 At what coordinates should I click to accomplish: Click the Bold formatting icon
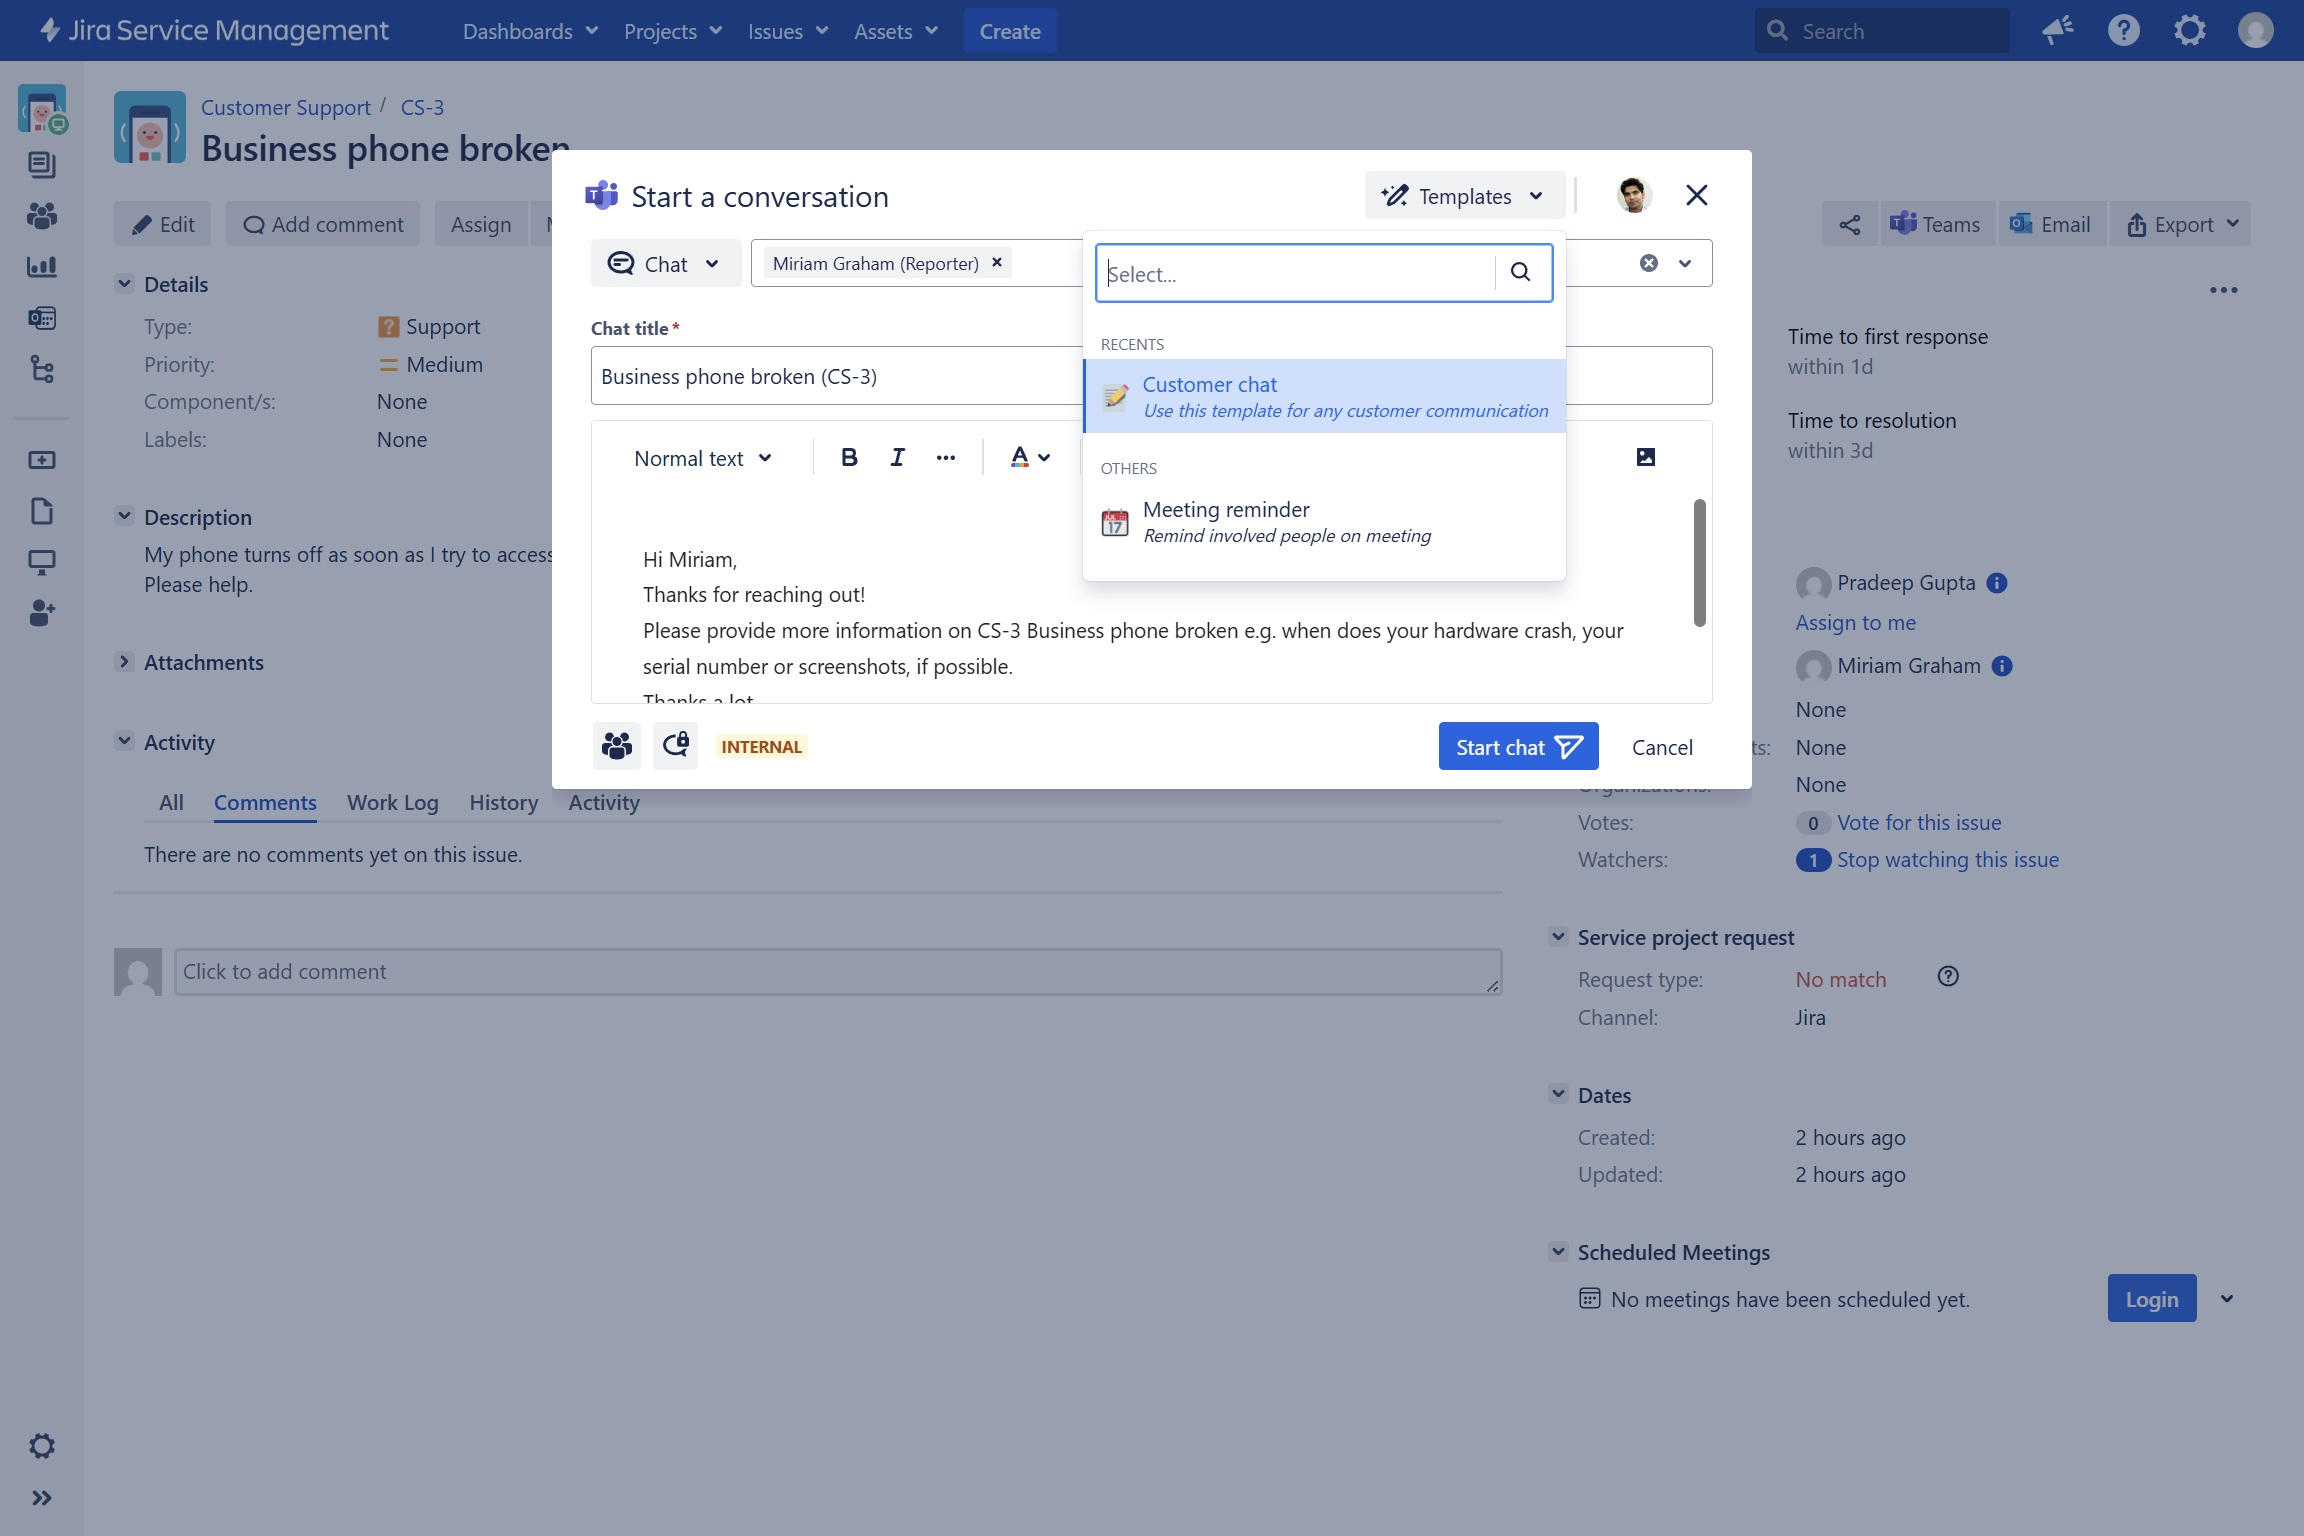click(x=849, y=458)
